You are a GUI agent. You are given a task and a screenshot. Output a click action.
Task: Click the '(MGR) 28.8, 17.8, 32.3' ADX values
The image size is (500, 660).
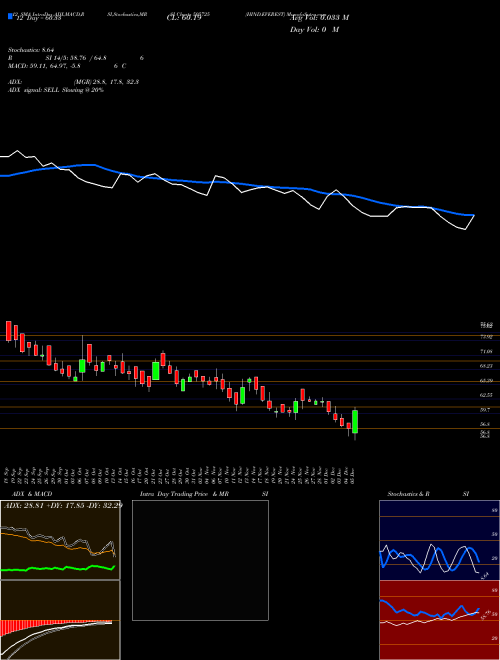pos(106,82)
